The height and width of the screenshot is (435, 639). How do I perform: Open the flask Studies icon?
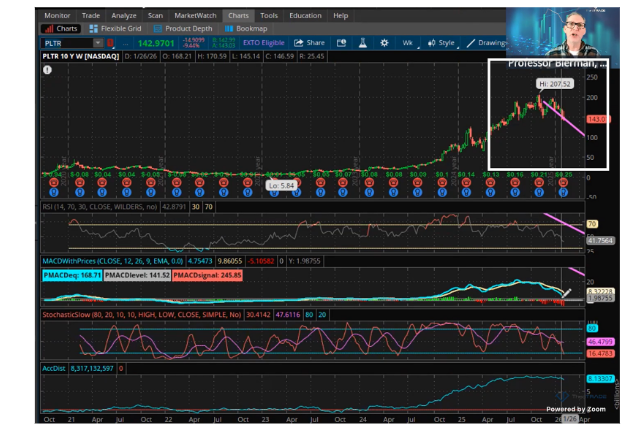click(x=363, y=43)
